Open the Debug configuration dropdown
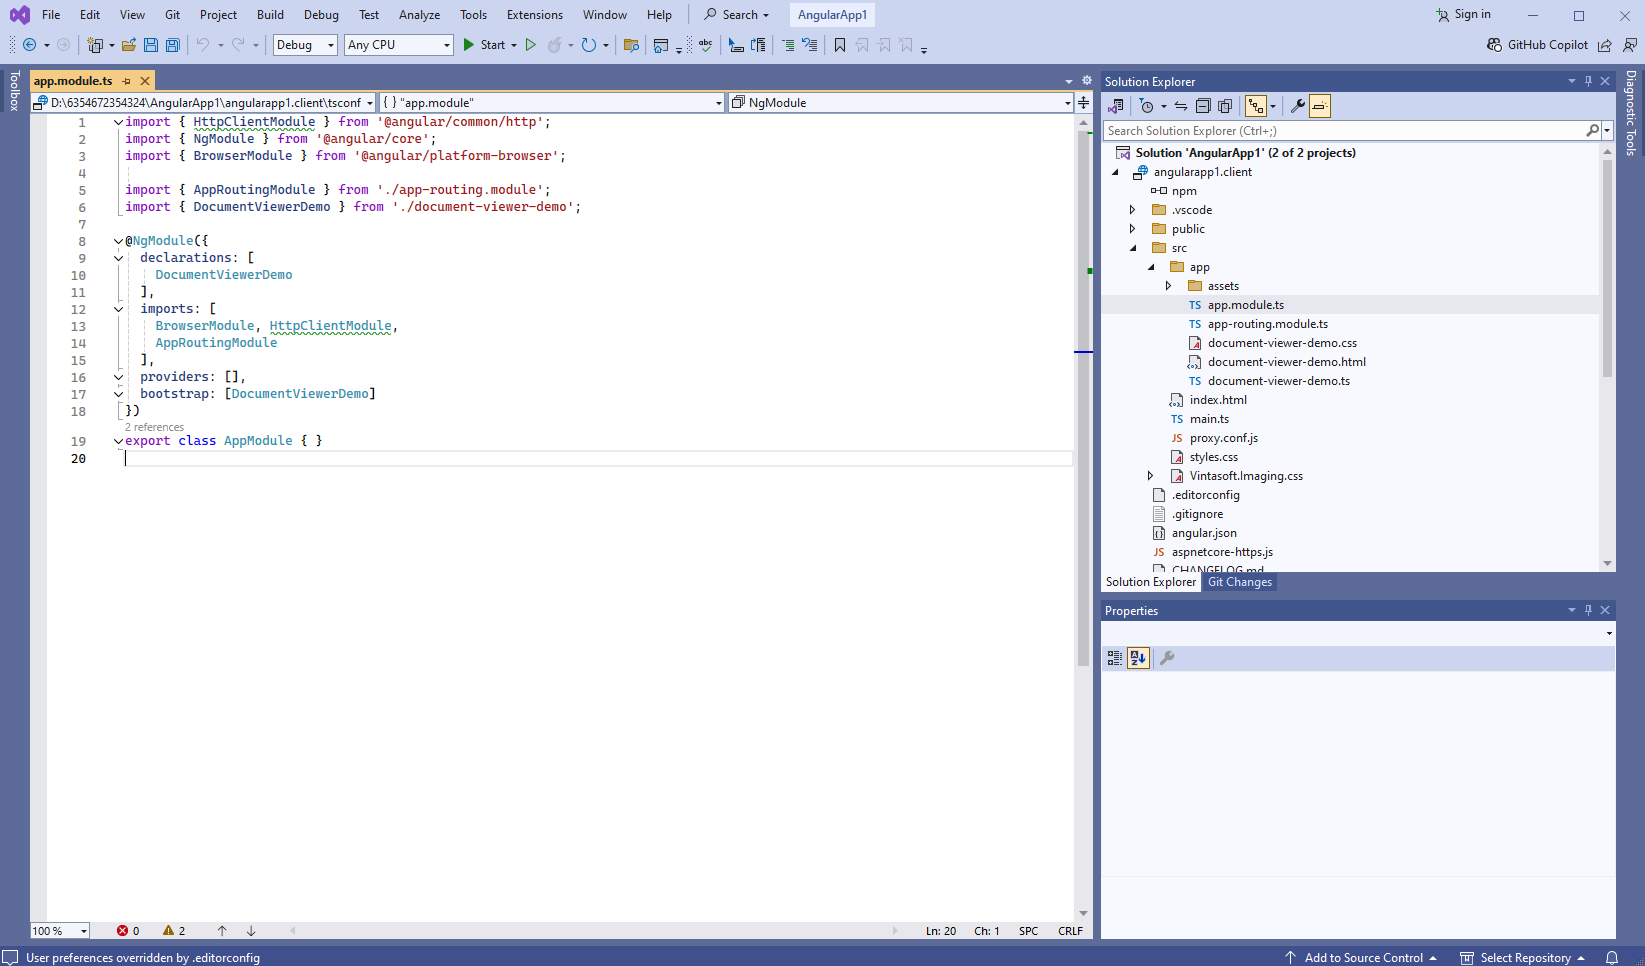The height and width of the screenshot is (966, 1645). point(305,45)
